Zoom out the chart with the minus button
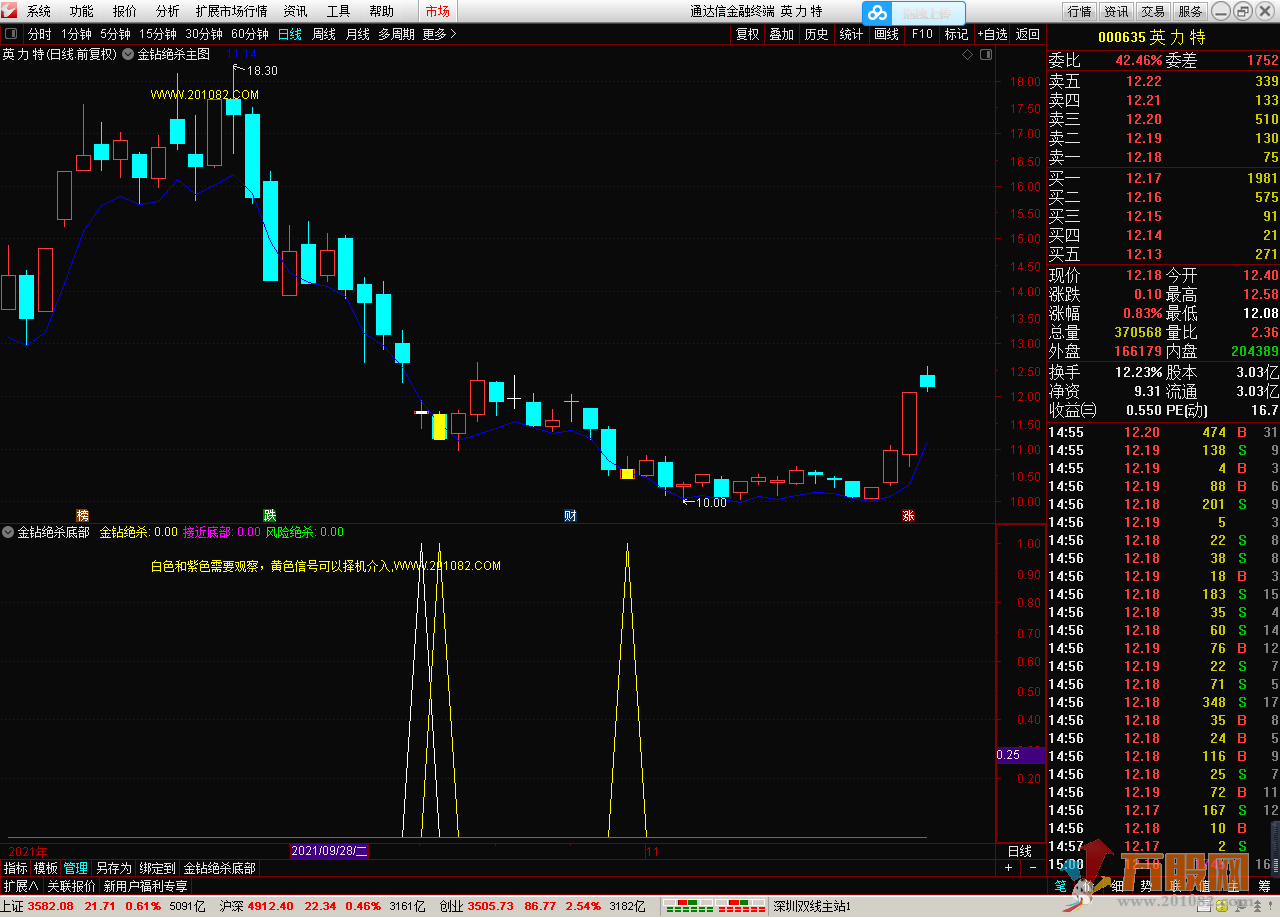1280x918 pixels. coord(1032,868)
